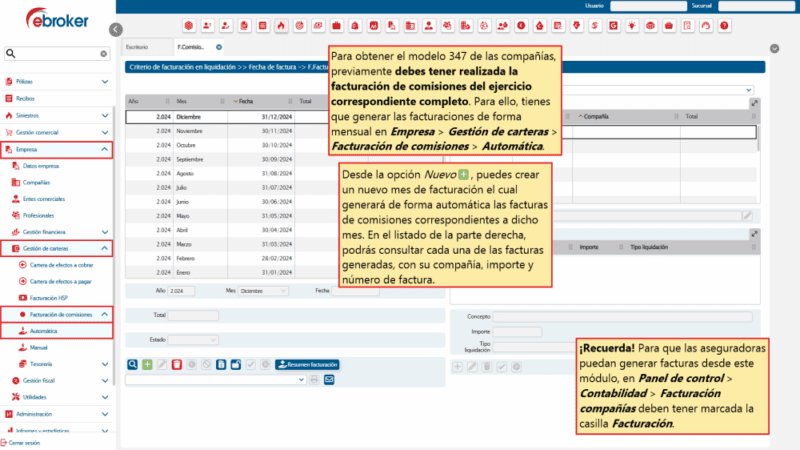Collapse the sidebar with the left arrow
800x450 pixels.
click(118, 30)
